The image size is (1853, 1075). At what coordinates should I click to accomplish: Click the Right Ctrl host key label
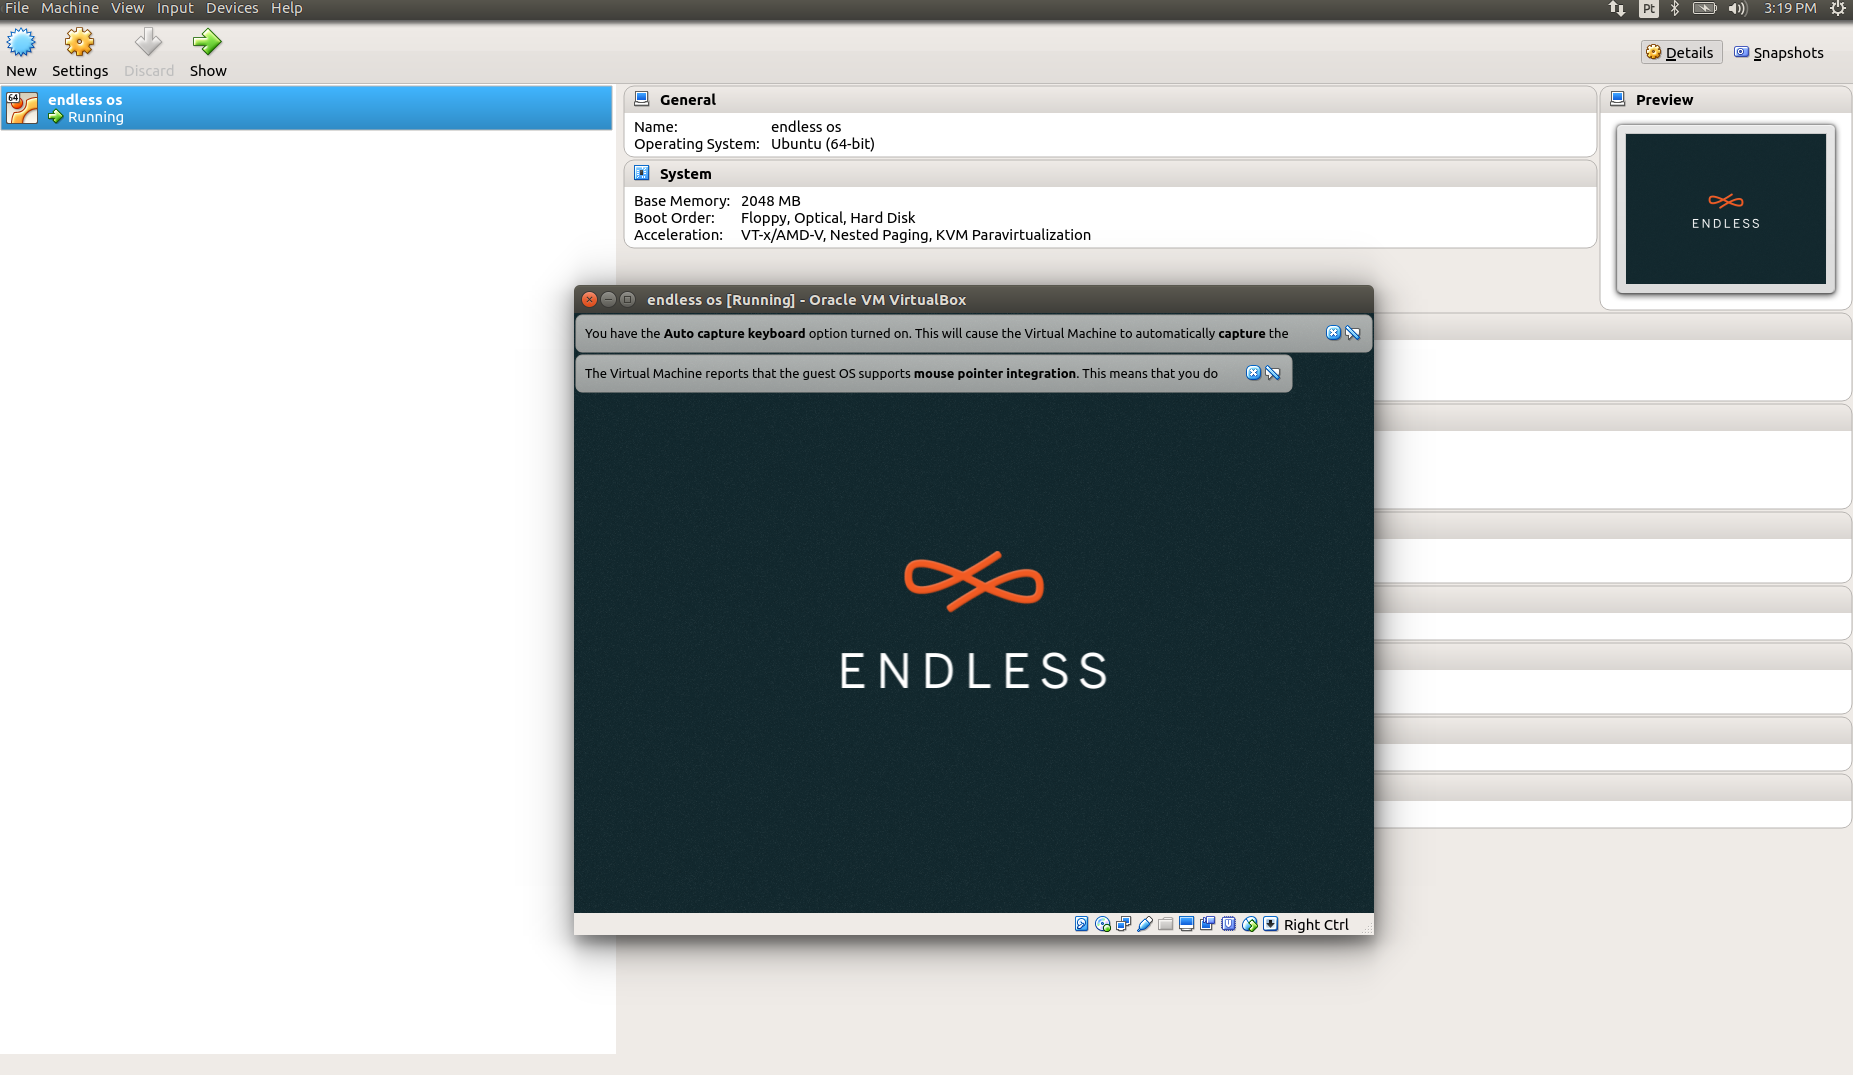pyautogui.click(x=1316, y=925)
